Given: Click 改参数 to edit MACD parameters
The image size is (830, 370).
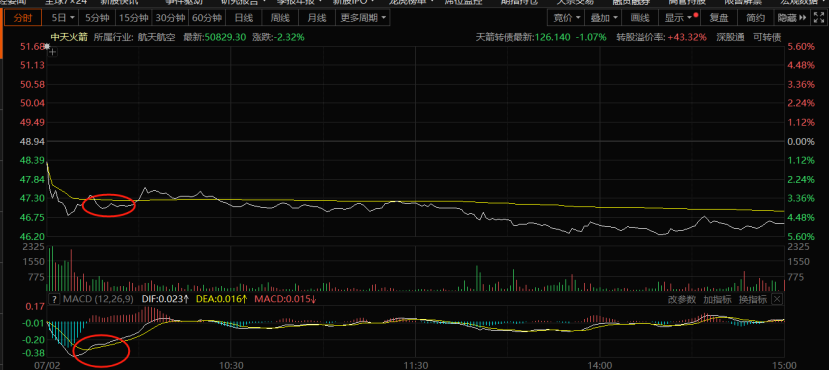Looking at the screenshot, I should pyautogui.click(x=682, y=300).
